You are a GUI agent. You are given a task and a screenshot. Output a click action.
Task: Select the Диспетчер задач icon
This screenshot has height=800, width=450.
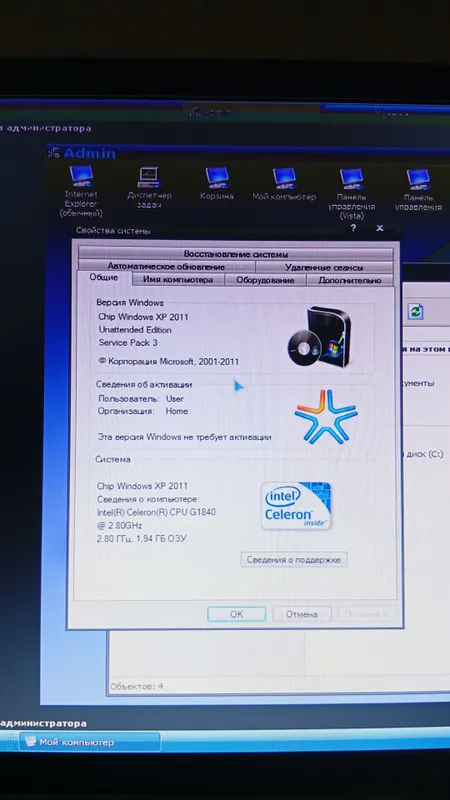point(149,187)
